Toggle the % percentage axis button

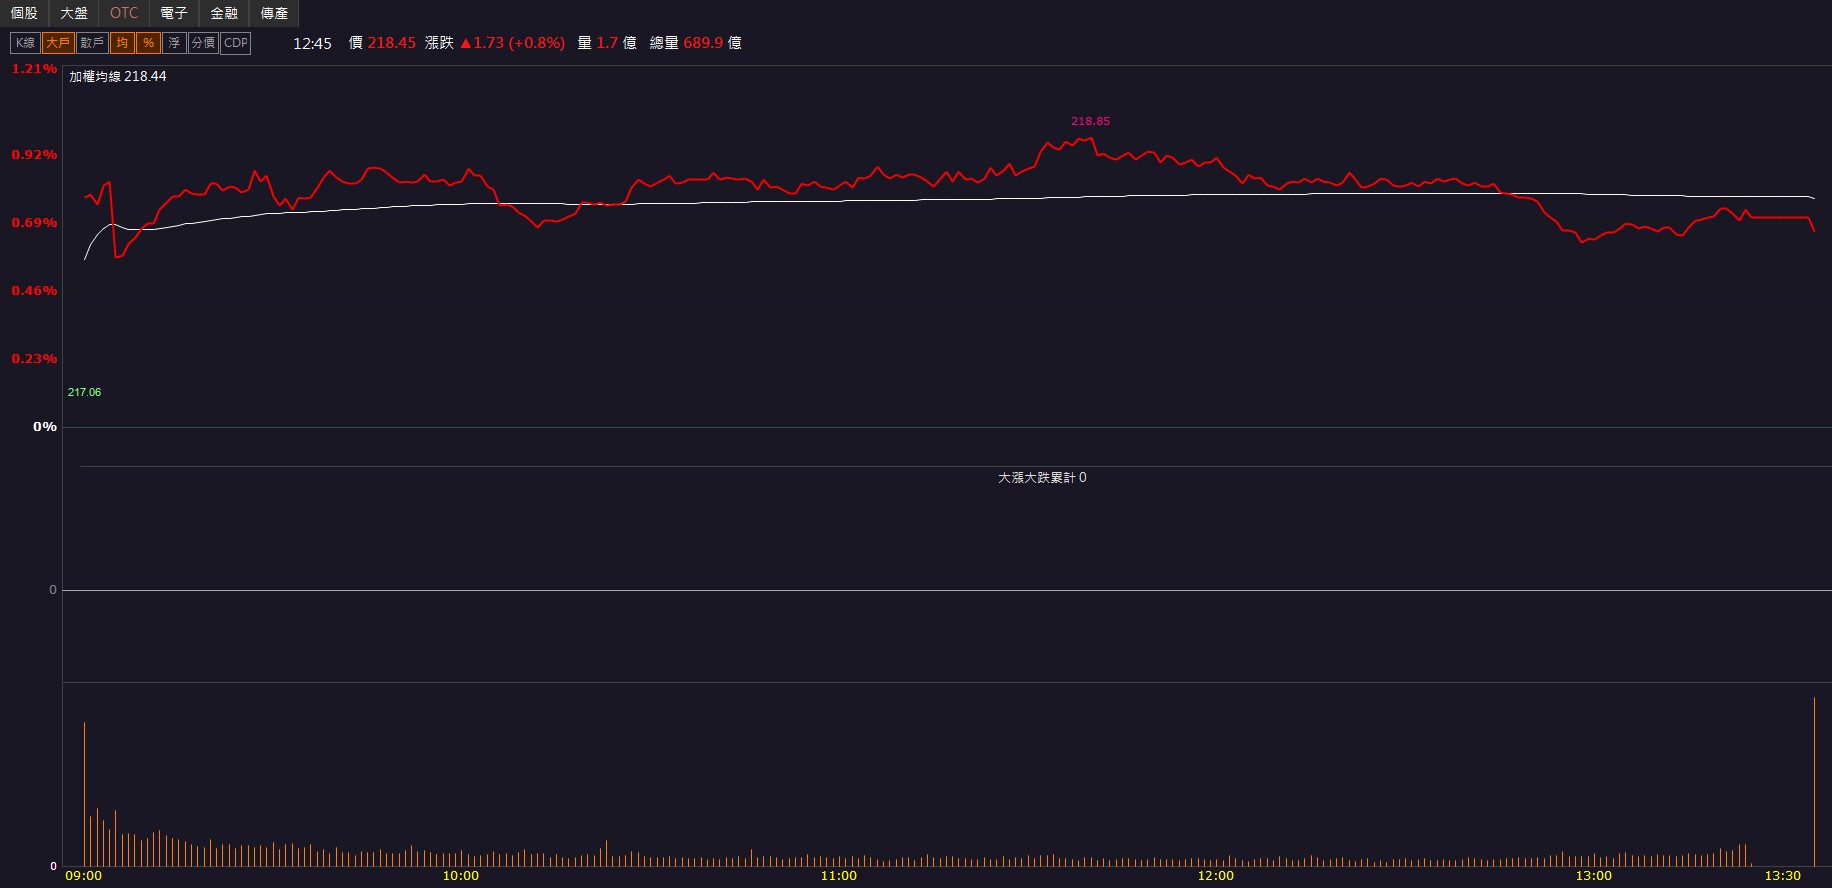(x=148, y=43)
